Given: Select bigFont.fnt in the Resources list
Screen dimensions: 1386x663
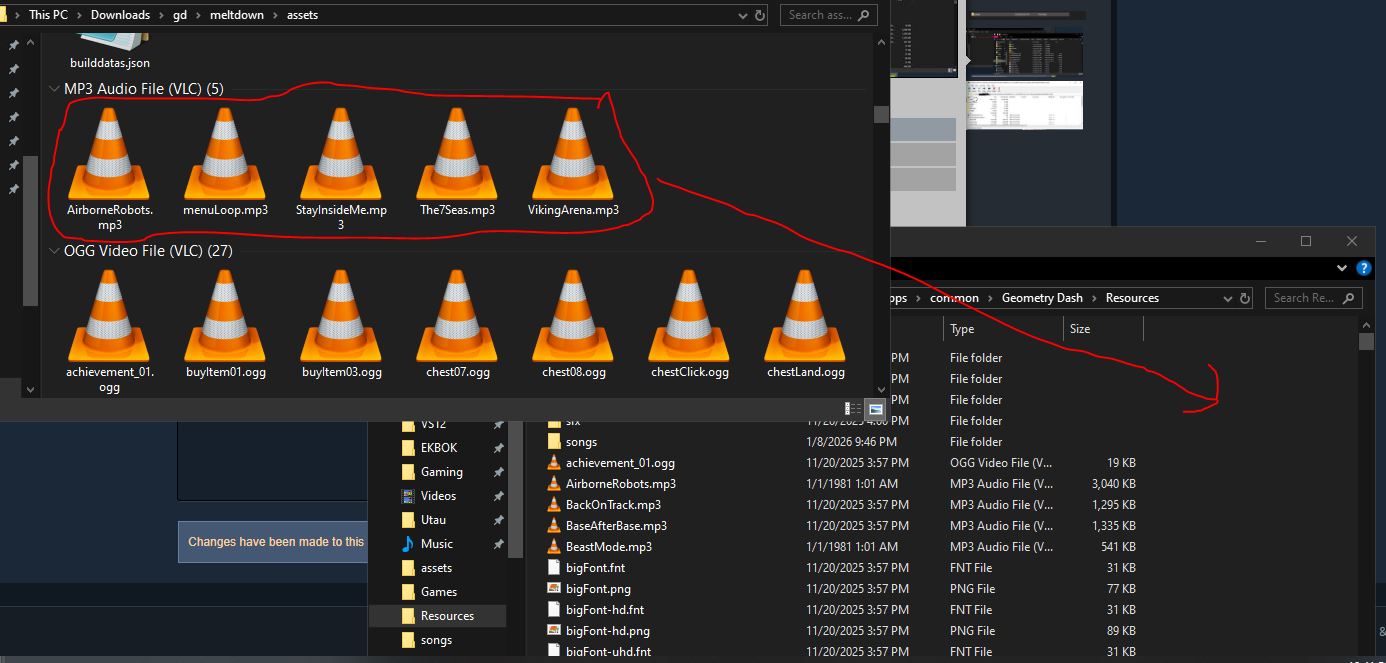Looking at the screenshot, I should click(595, 568).
